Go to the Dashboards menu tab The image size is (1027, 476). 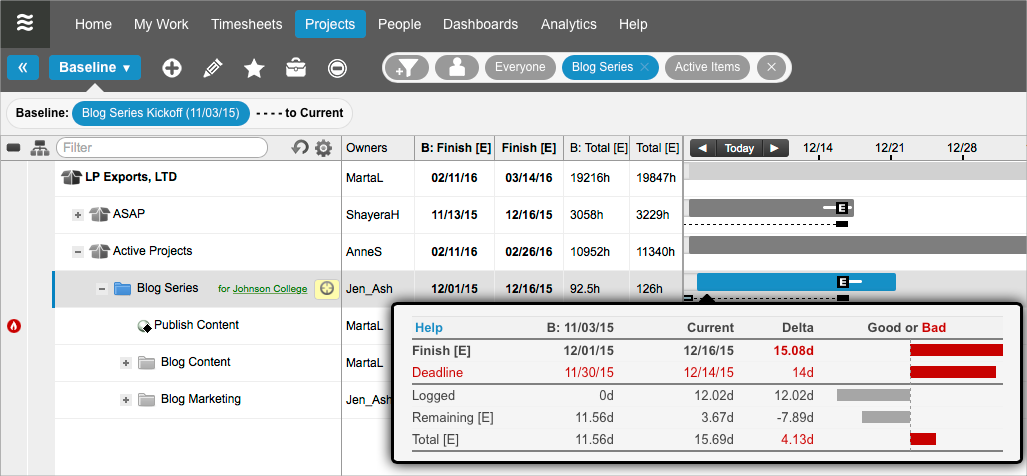coord(480,24)
